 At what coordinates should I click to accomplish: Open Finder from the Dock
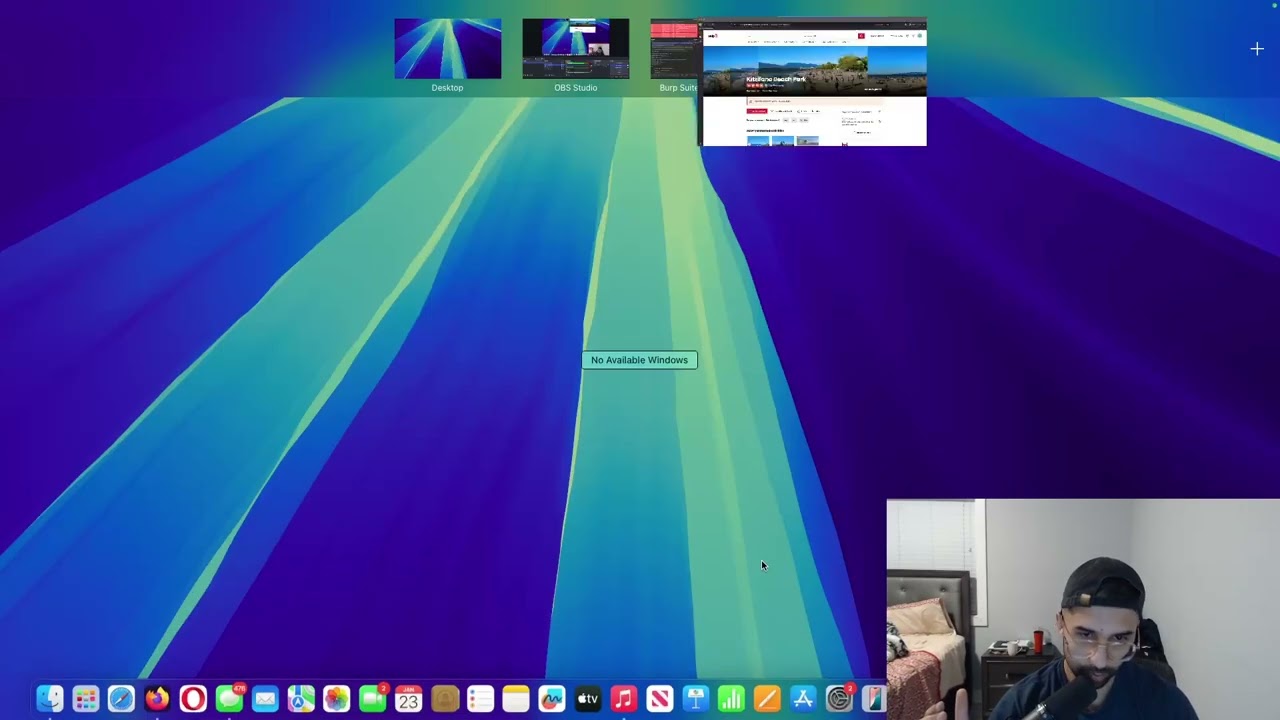pos(50,699)
